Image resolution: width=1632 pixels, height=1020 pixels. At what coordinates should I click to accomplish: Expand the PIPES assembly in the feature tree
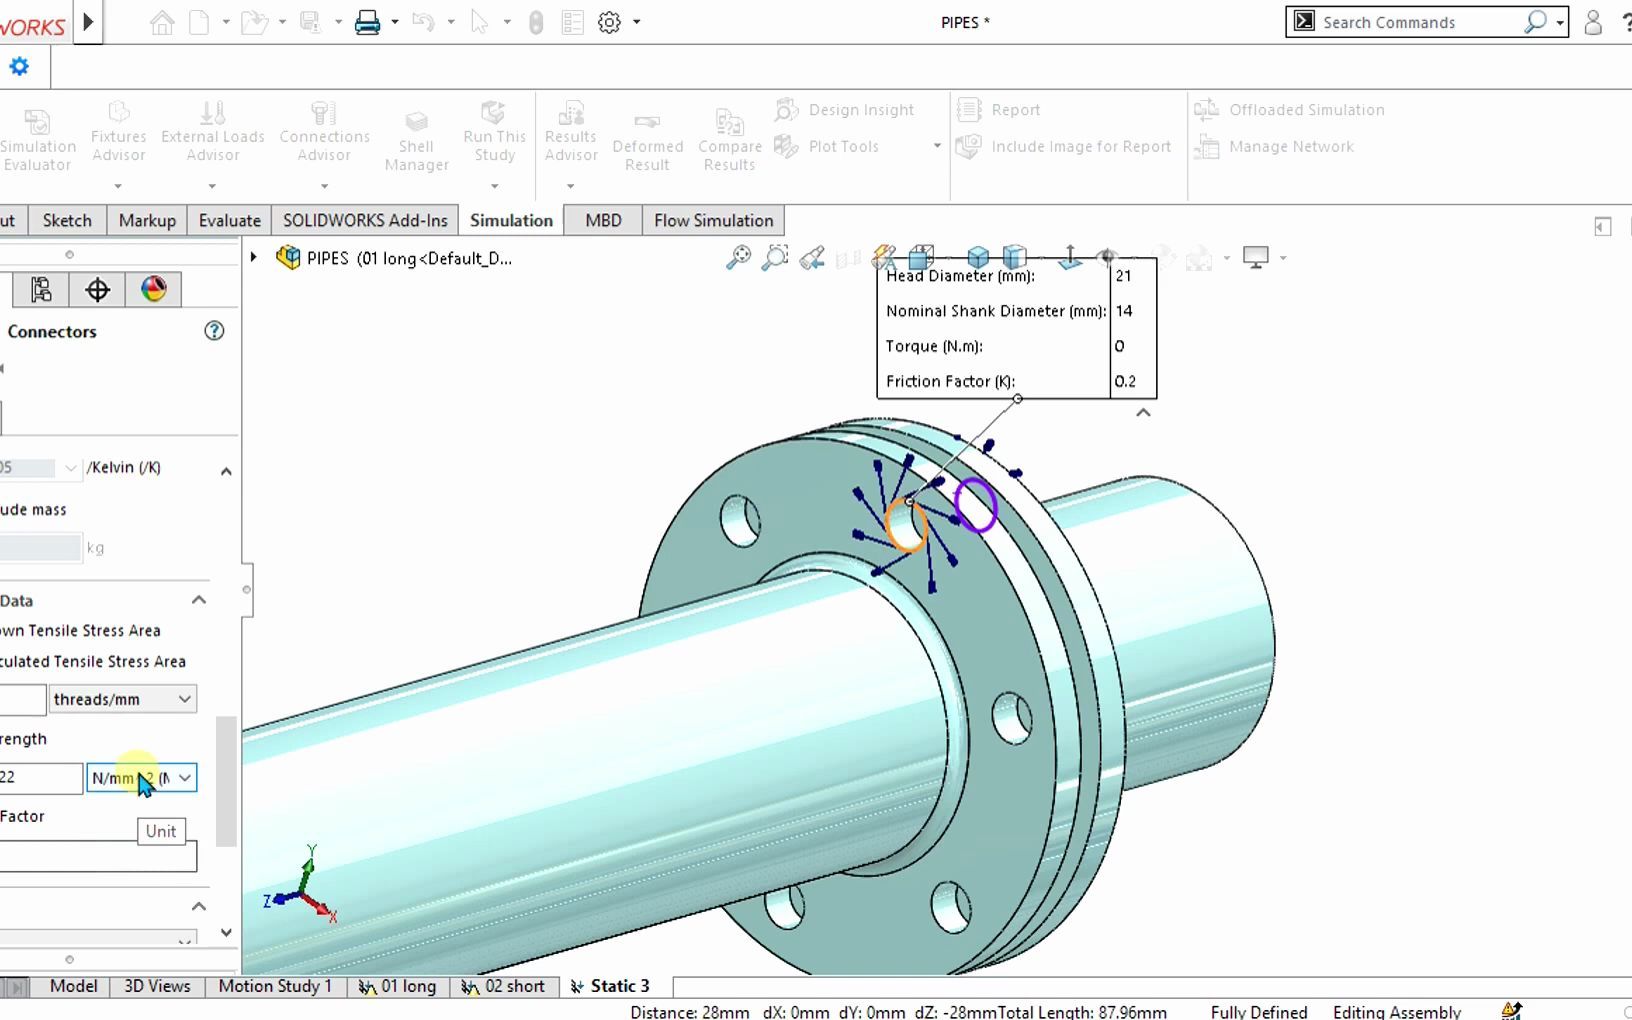click(x=254, y=257)
